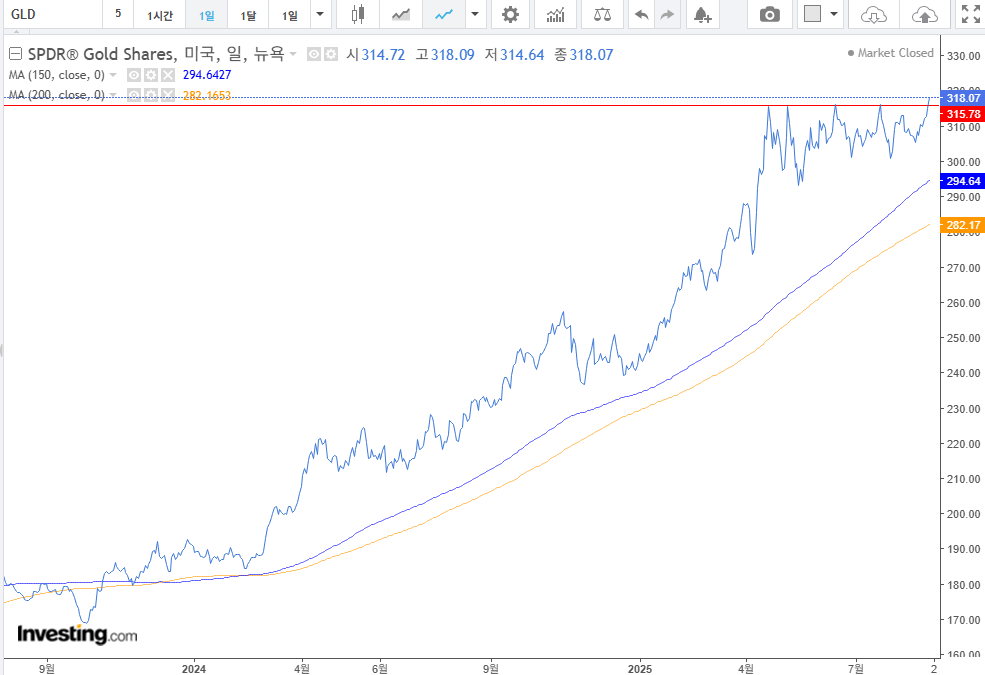
Task: Open the MA (150, close, 0) dropdown arrow
Action: (x=113, y=75)
